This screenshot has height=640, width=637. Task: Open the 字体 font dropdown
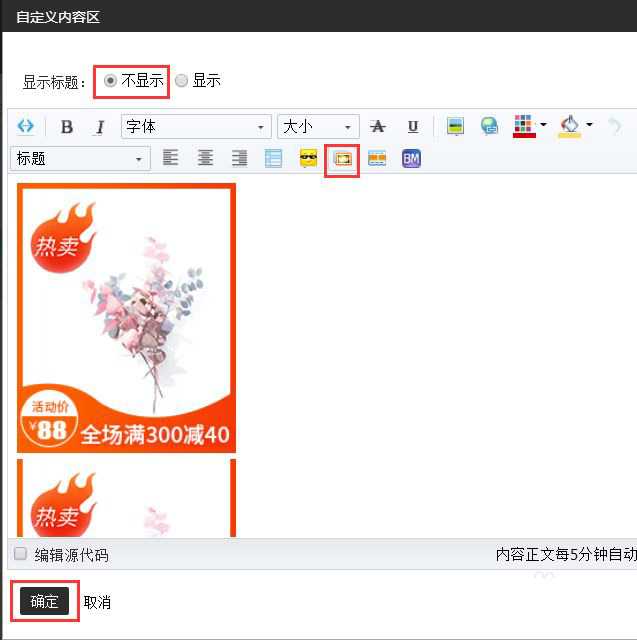[x=196, y=127]
